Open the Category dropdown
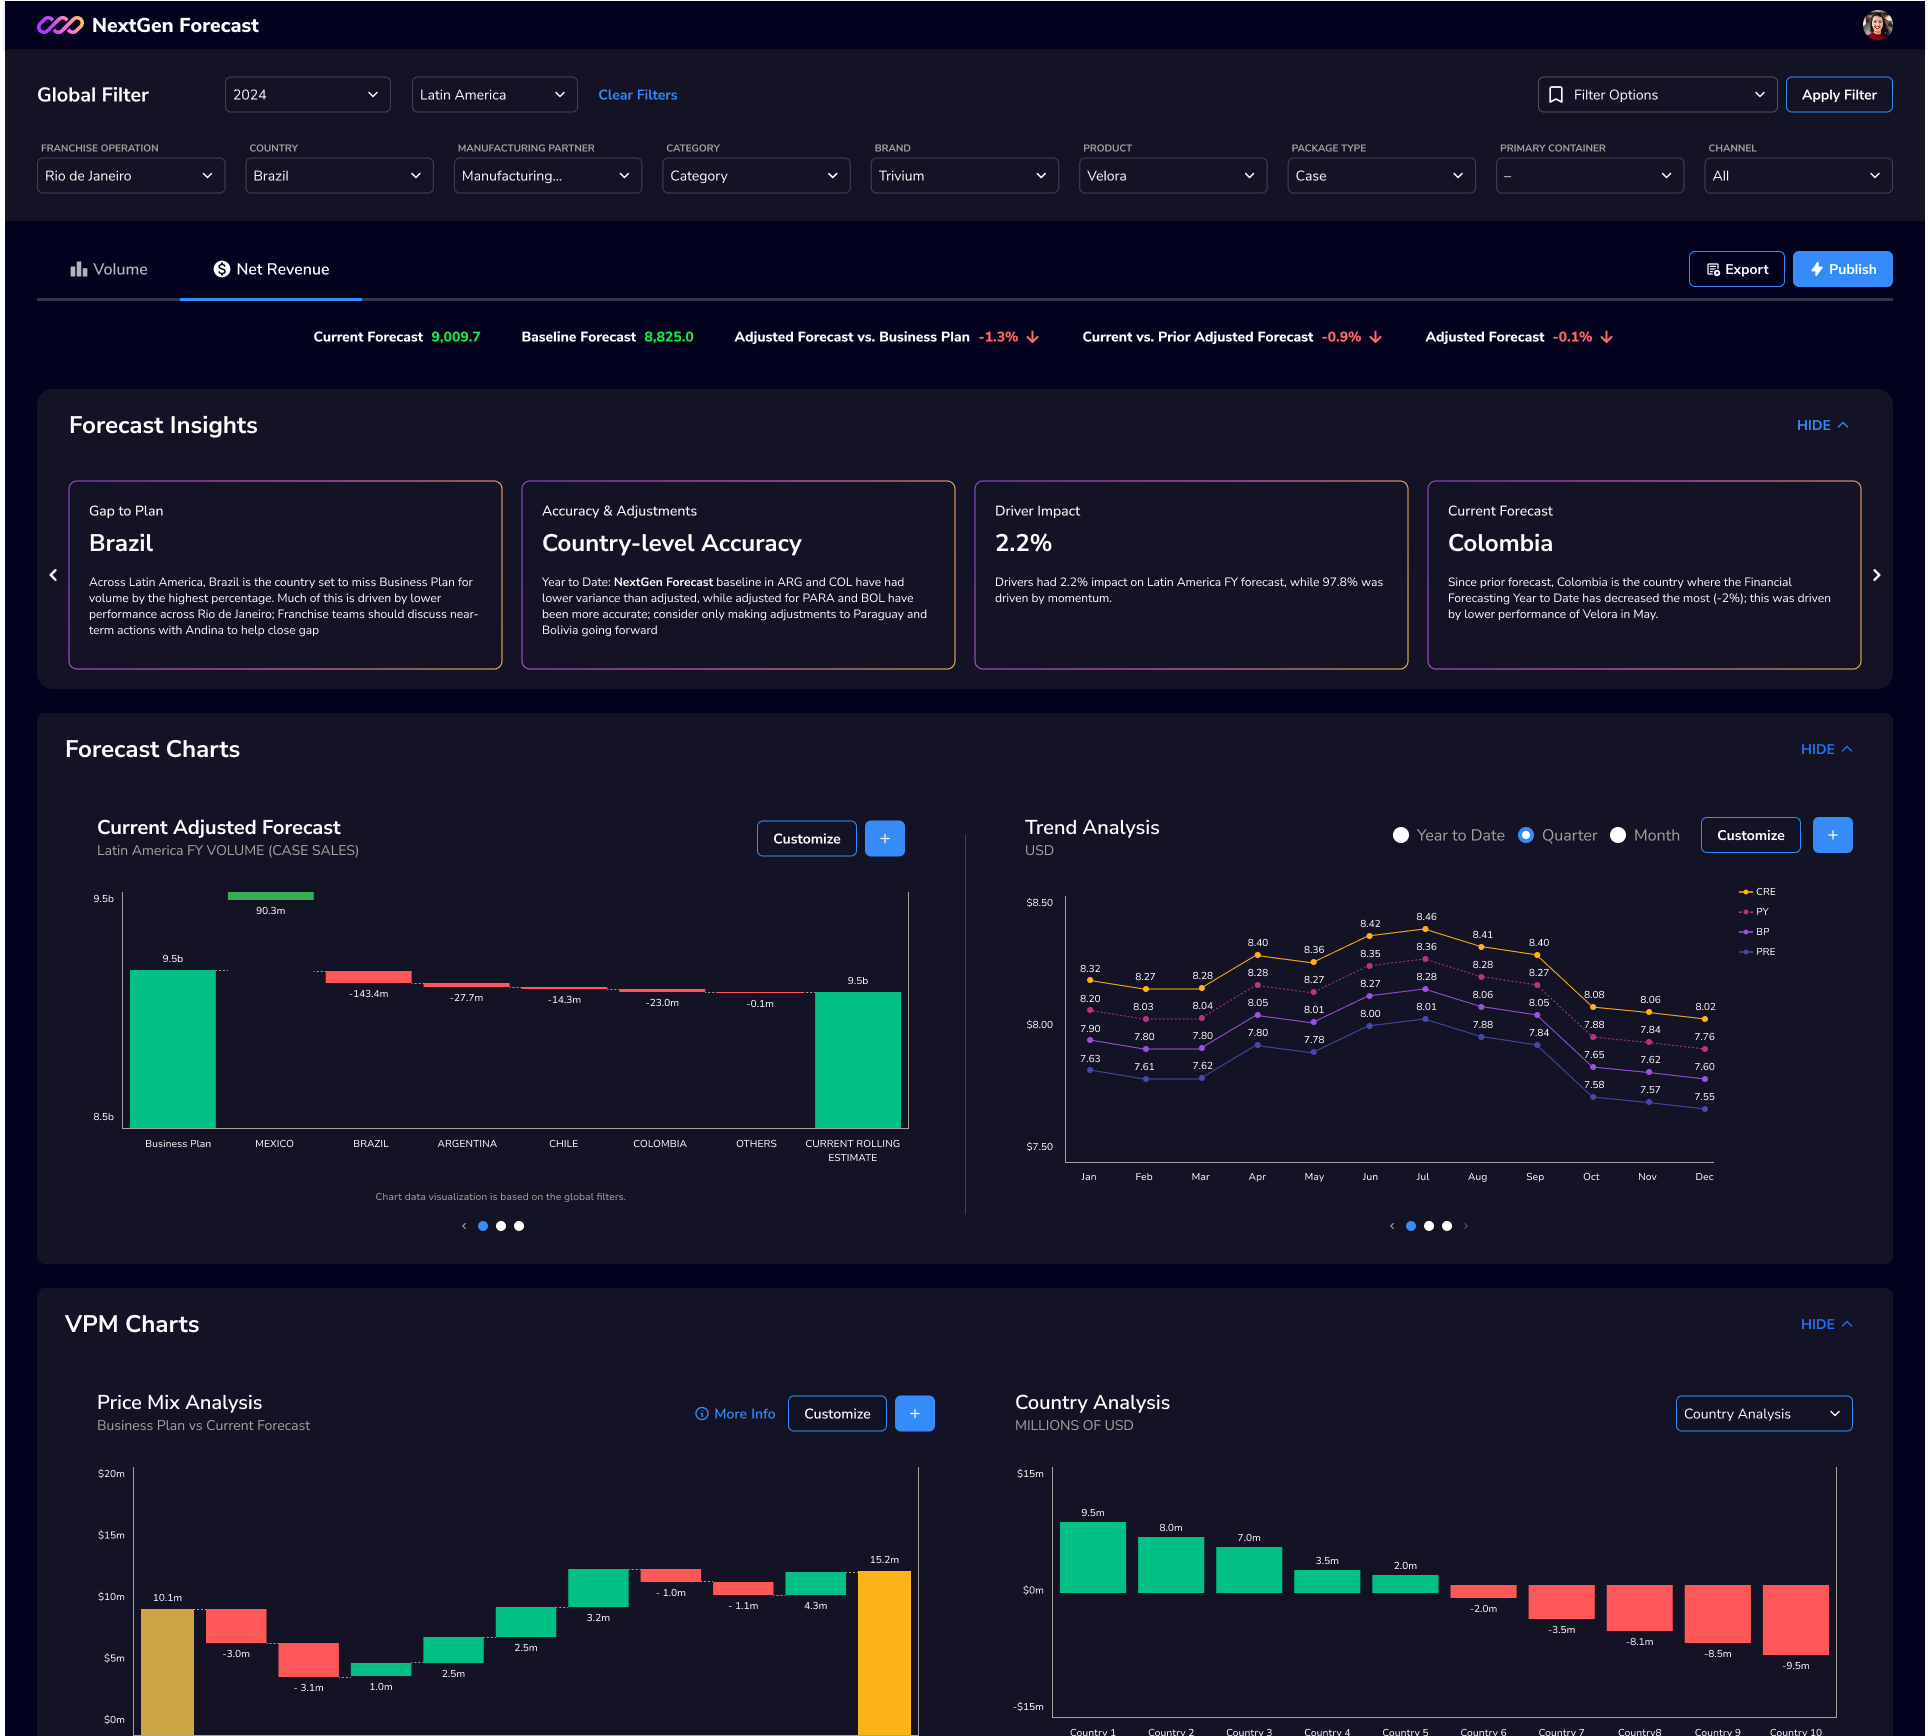Screen dimensions: 1930x1736 (x=756, y=176)
